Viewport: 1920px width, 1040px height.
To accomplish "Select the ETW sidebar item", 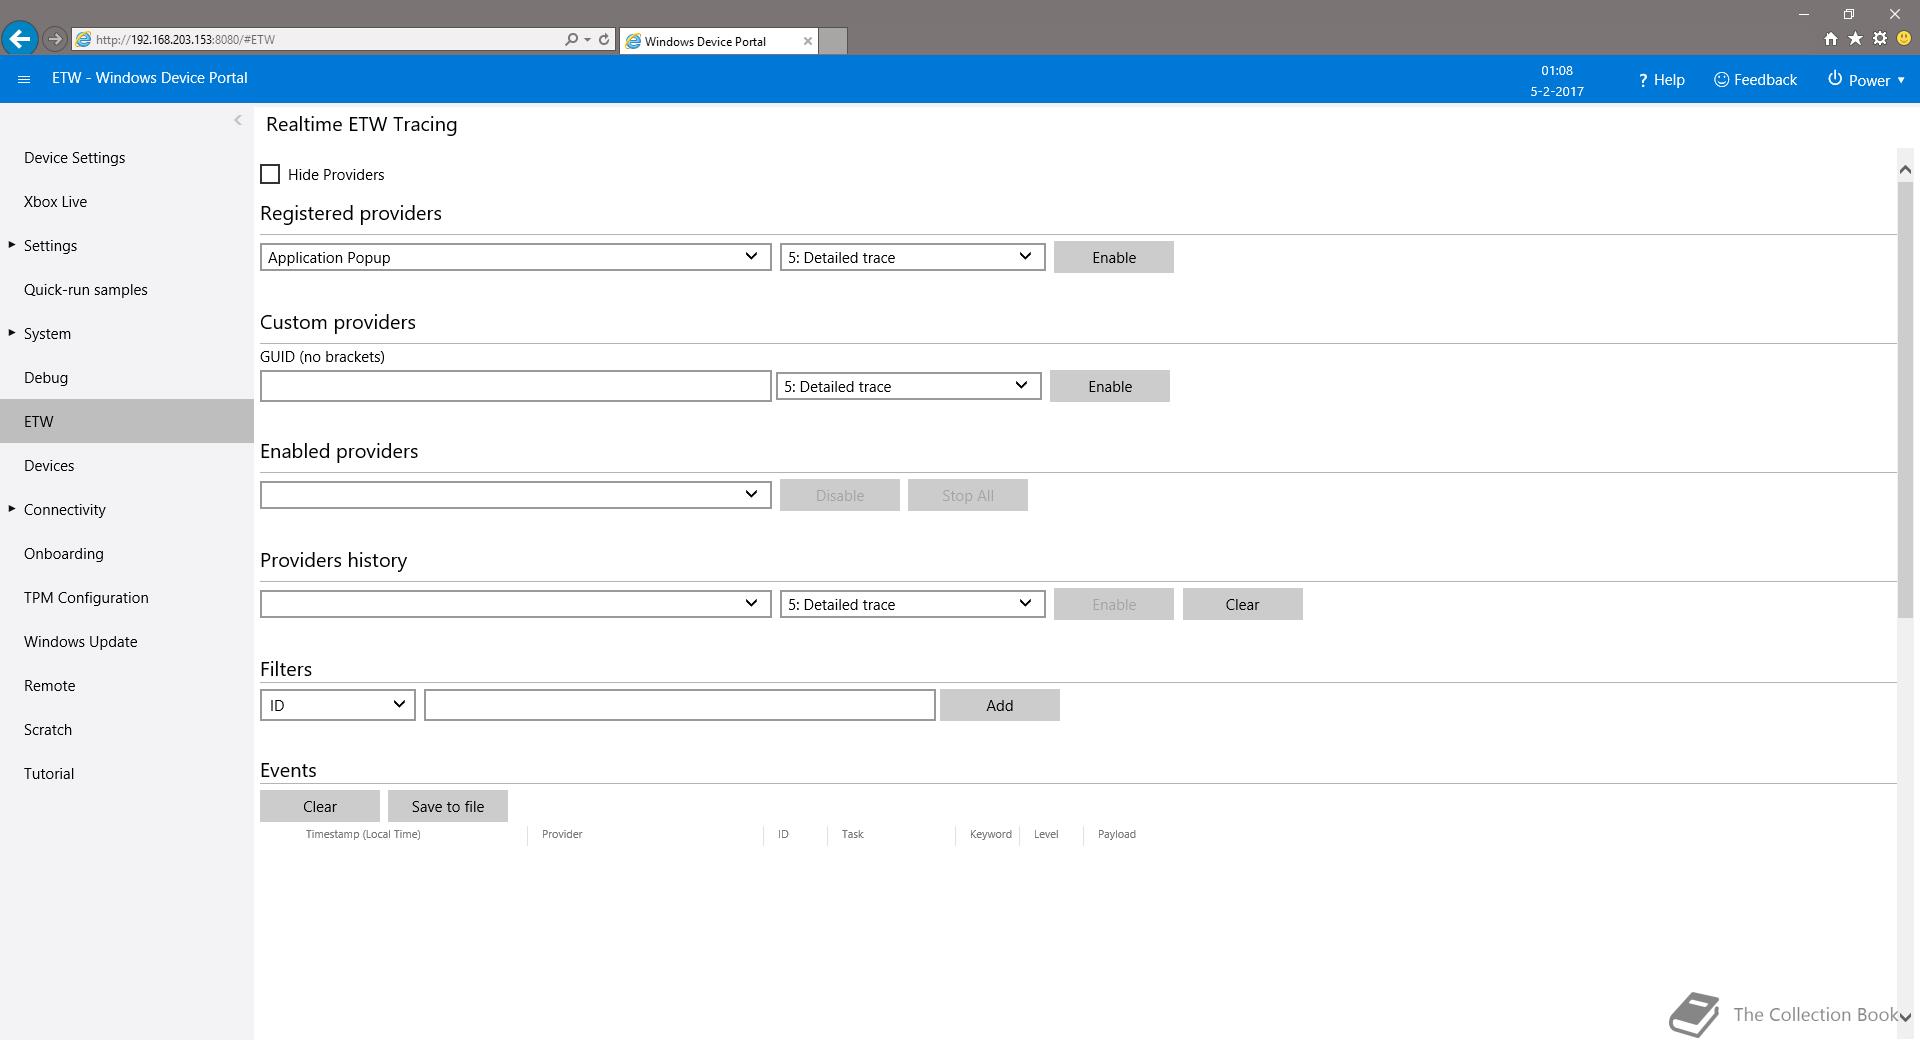I will click(x=127, y=421).
